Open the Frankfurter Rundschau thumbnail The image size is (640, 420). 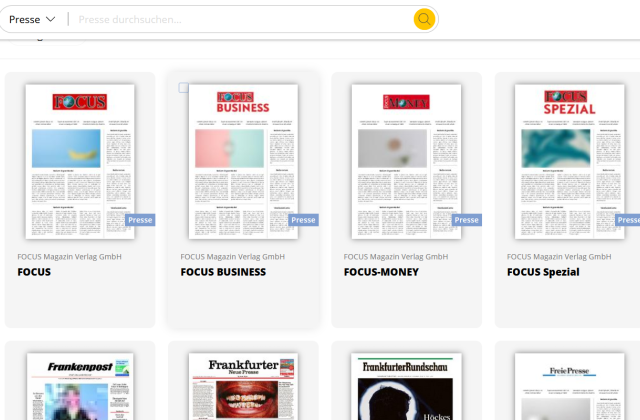coord(407,387)
